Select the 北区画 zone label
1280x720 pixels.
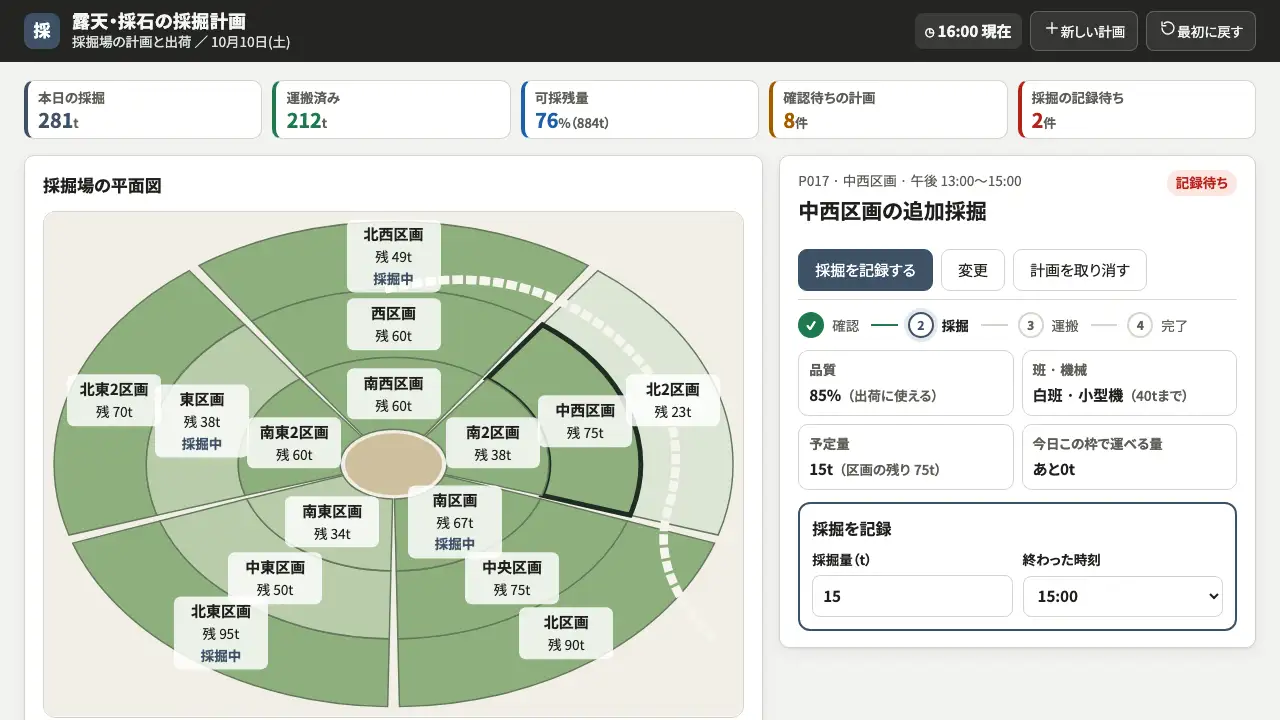[x=566, y=633]
